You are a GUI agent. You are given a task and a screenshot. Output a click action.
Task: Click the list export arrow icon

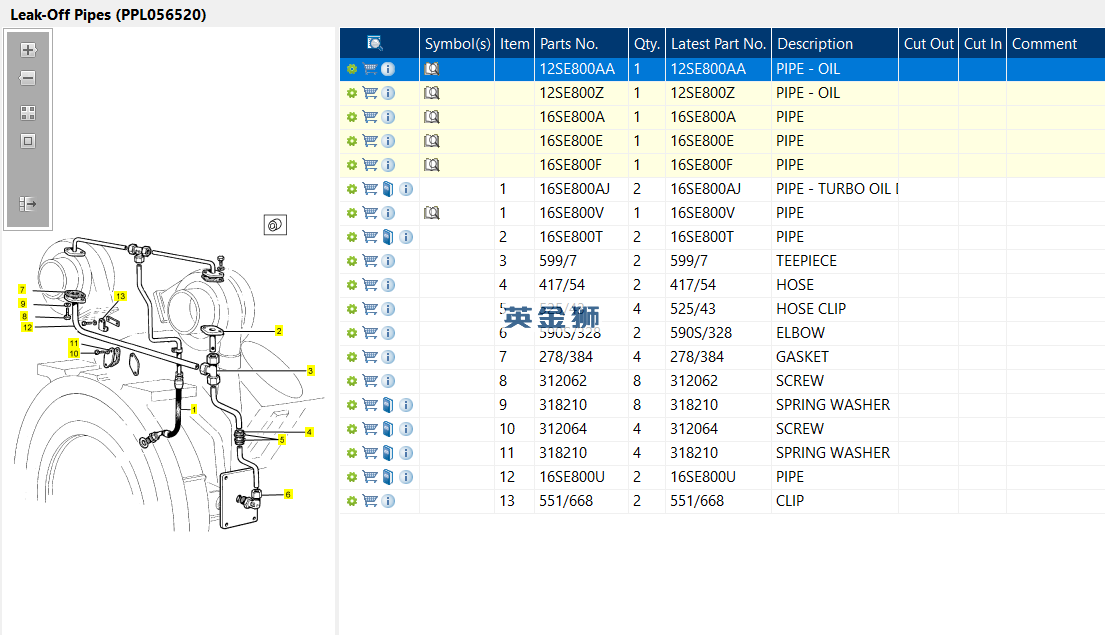pos(28,204)
